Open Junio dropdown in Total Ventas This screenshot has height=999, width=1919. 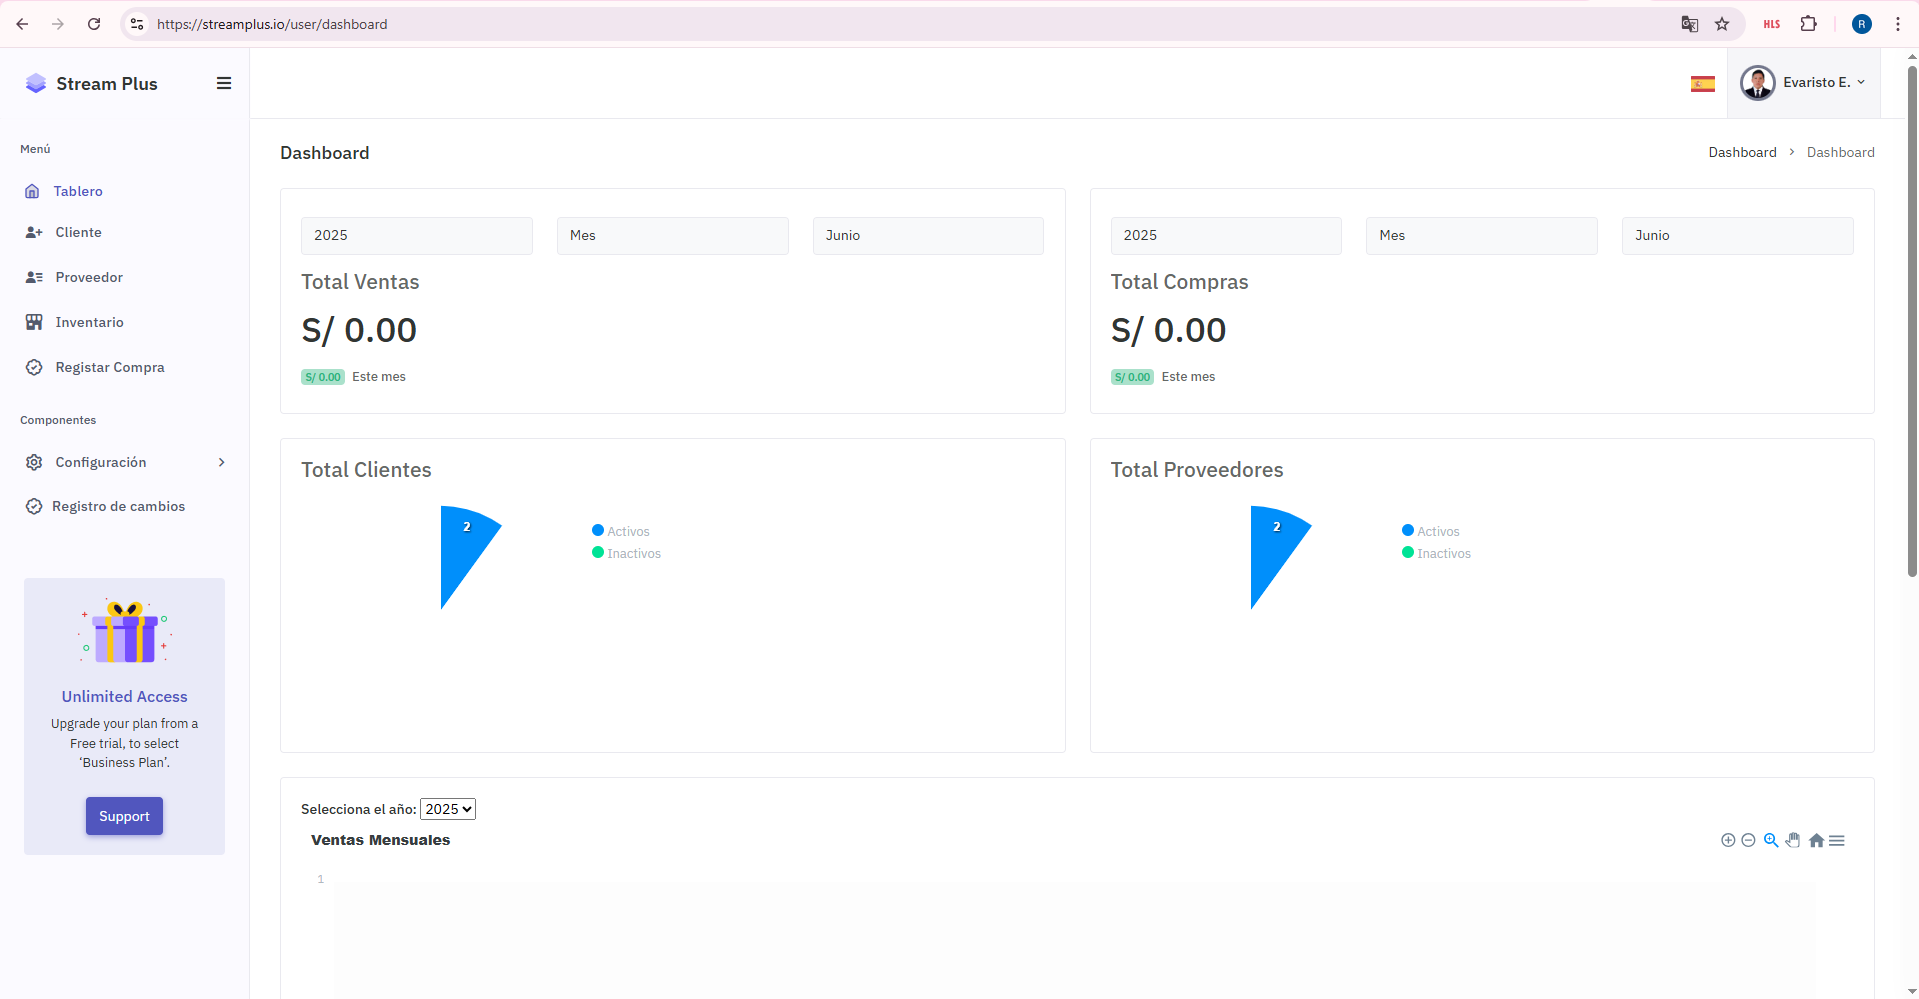click(928, 236)
